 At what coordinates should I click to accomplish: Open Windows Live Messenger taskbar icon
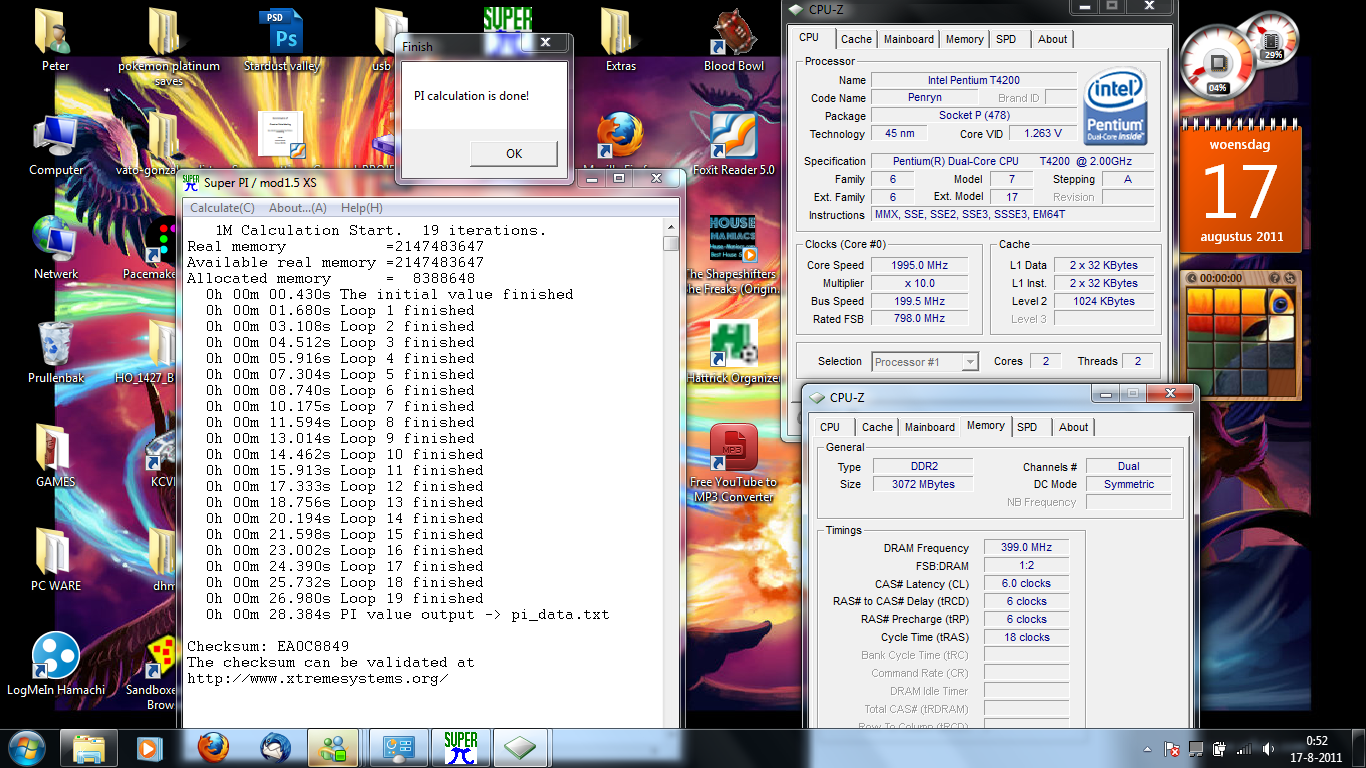coord(334,748)
